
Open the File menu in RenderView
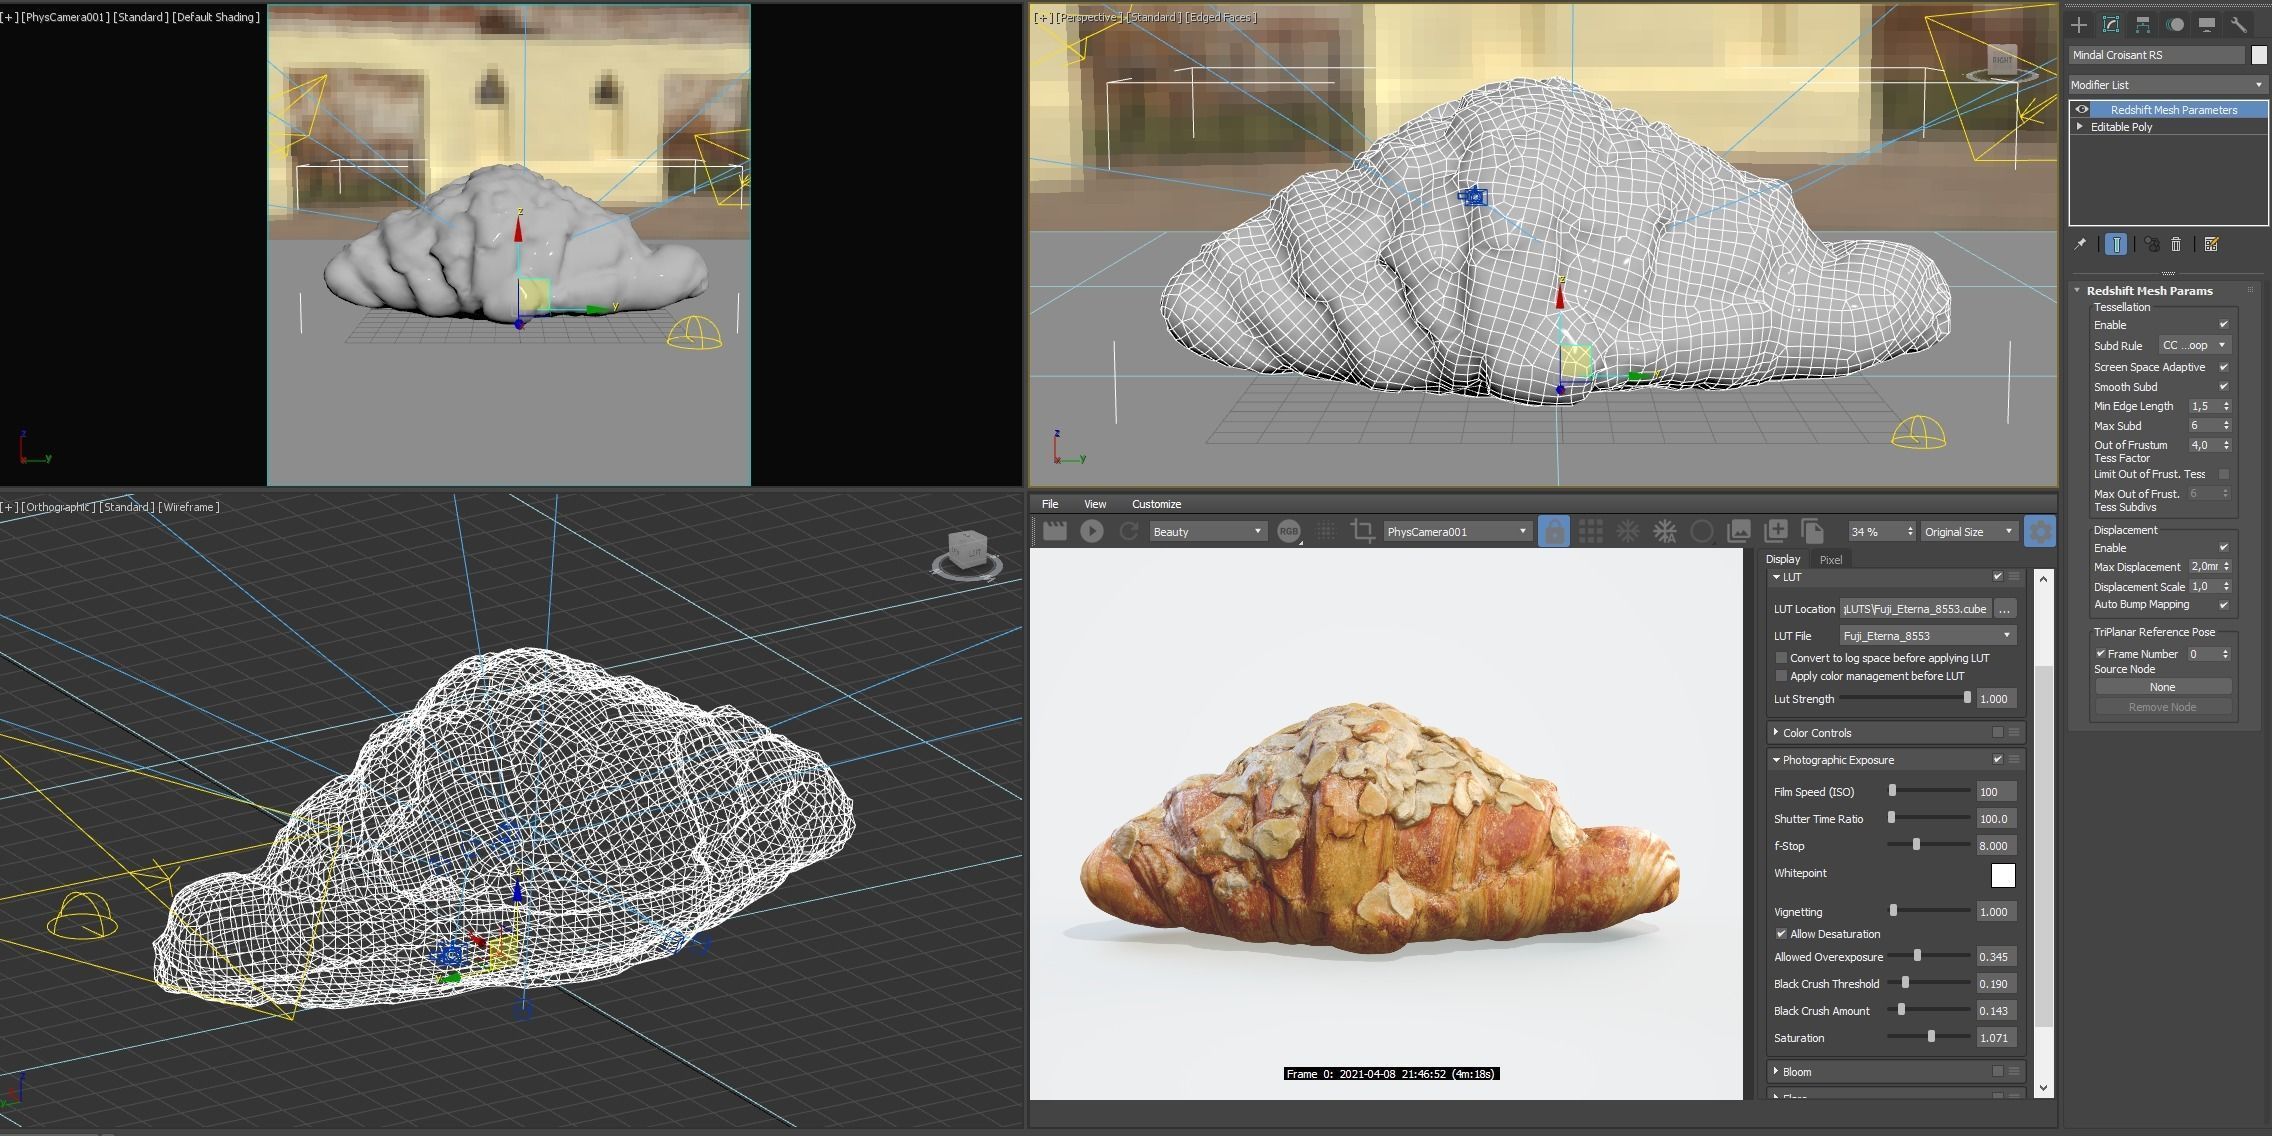(x=1049, y=504)
